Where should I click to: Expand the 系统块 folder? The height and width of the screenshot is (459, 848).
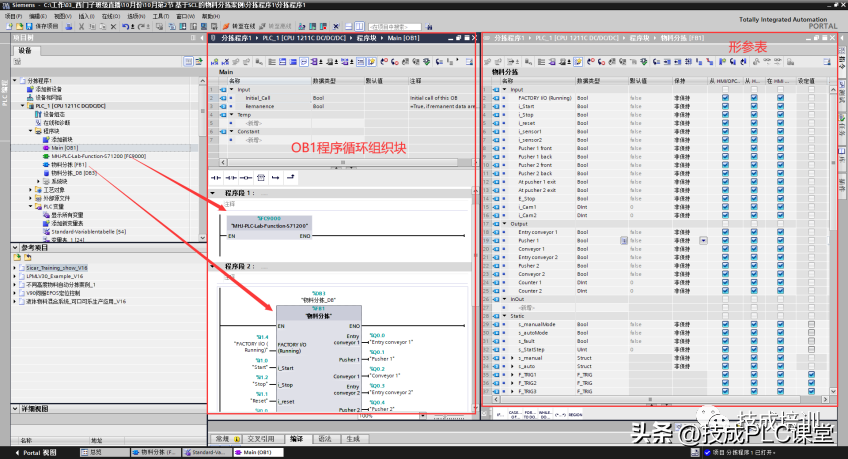[x=38, y=182]
